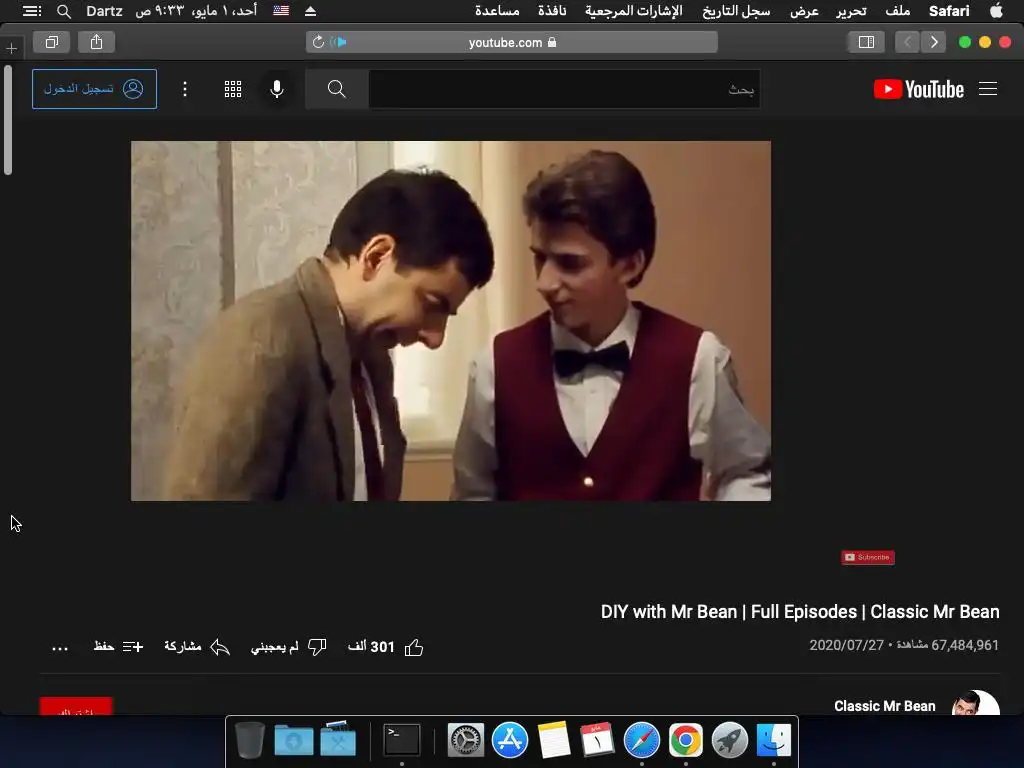This screenshot has width=1024, height=768.
Task: Start voice search with the microphone
Action: point(277,89)
